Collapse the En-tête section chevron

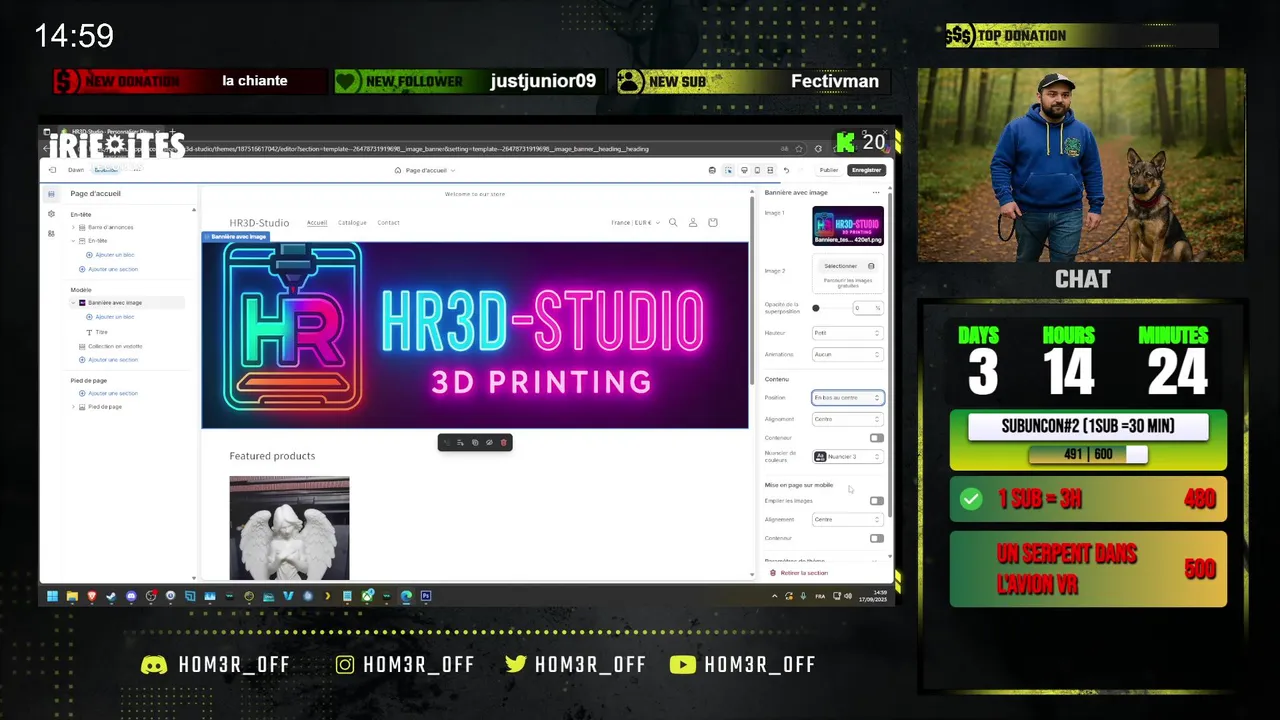(73, 241)
